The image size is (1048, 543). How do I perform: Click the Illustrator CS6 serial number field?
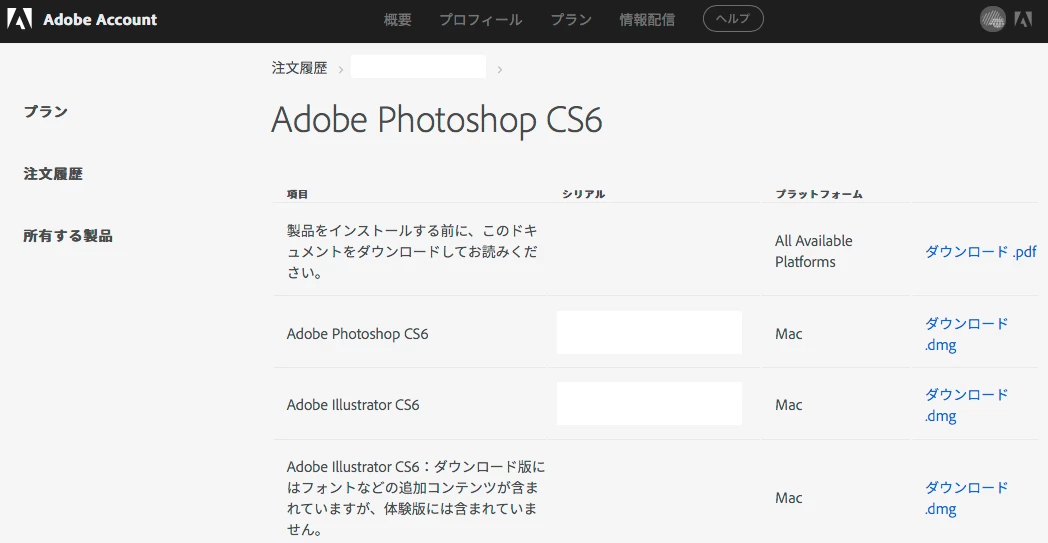pos(649,403)
